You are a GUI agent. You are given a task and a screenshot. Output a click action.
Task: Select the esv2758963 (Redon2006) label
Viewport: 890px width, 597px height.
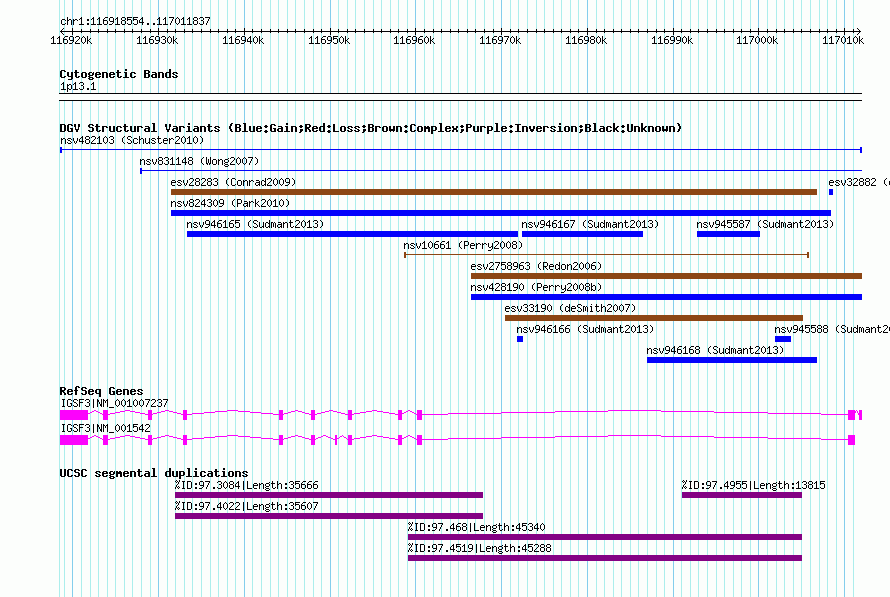coord(536,266)
